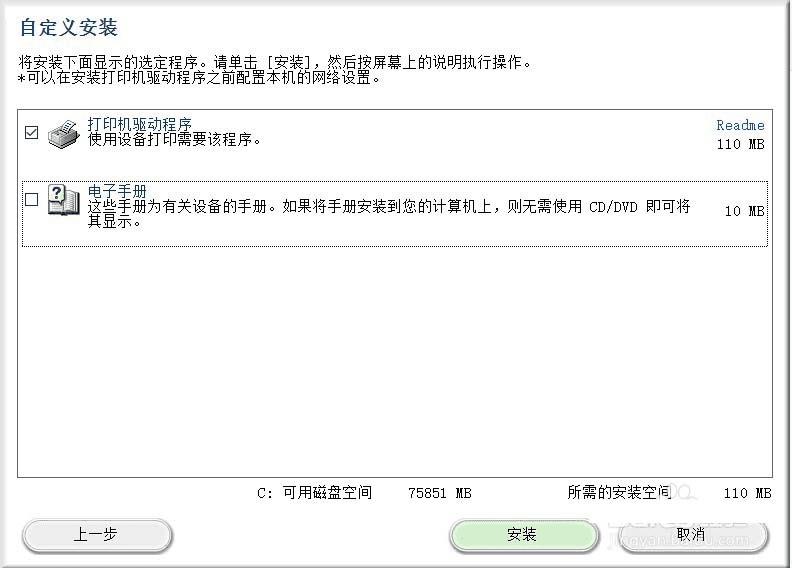Select the 电子手册 title text
The width and height of the screenshot is (792, 568).
pos(117,191)
